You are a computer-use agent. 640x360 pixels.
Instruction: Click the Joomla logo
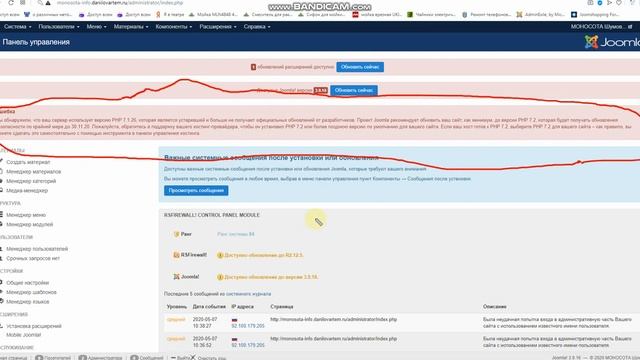[x=611, y=42]
